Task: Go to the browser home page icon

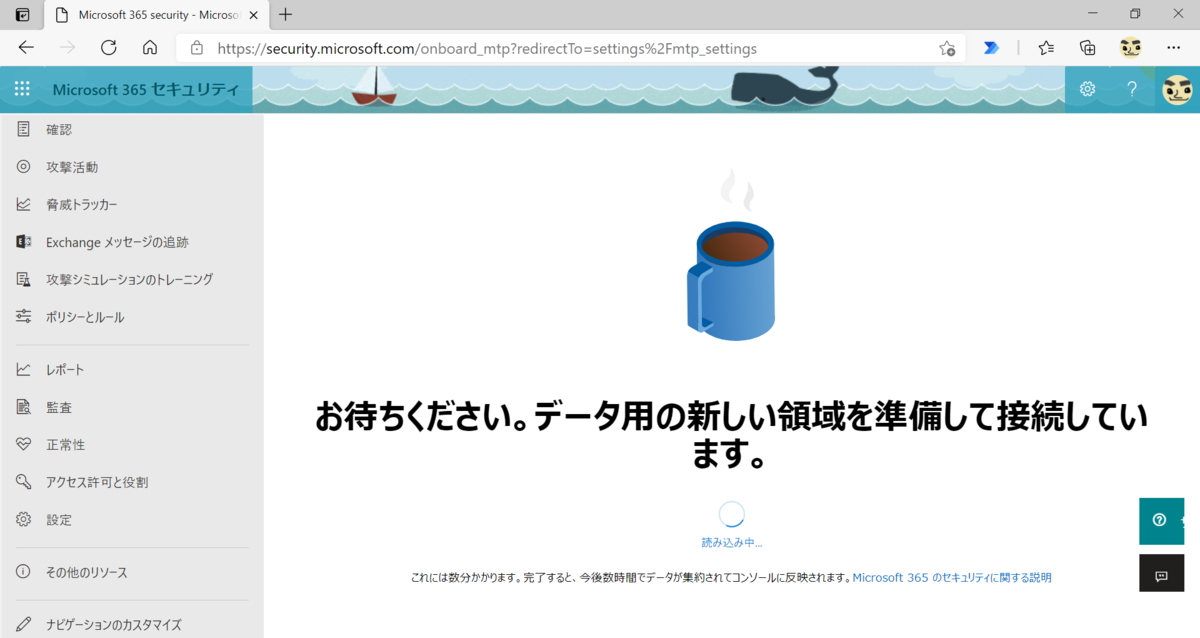Action: [x=150, y=48]
